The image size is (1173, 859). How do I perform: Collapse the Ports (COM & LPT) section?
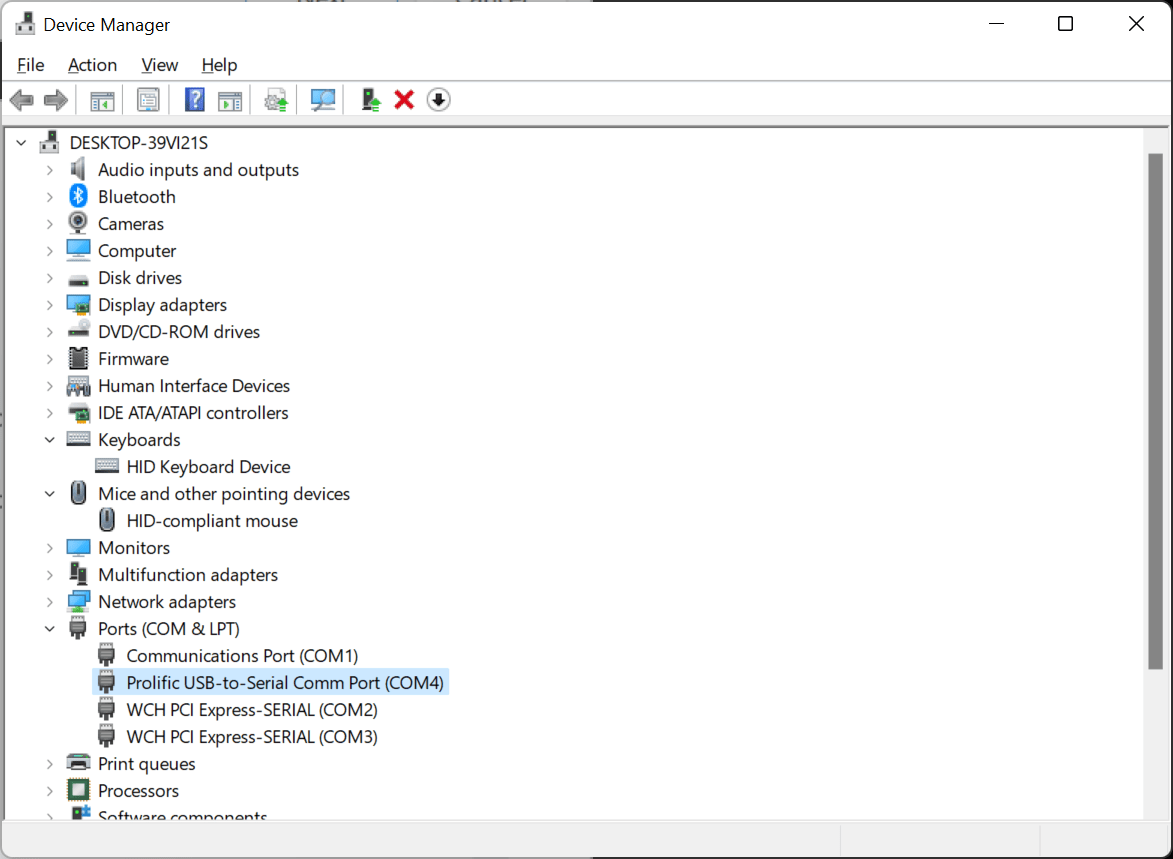(49, 628)
